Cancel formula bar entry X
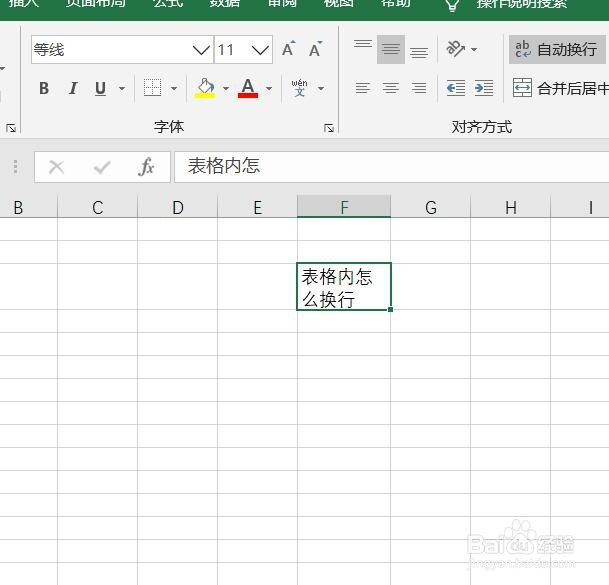 pos(56,167)
